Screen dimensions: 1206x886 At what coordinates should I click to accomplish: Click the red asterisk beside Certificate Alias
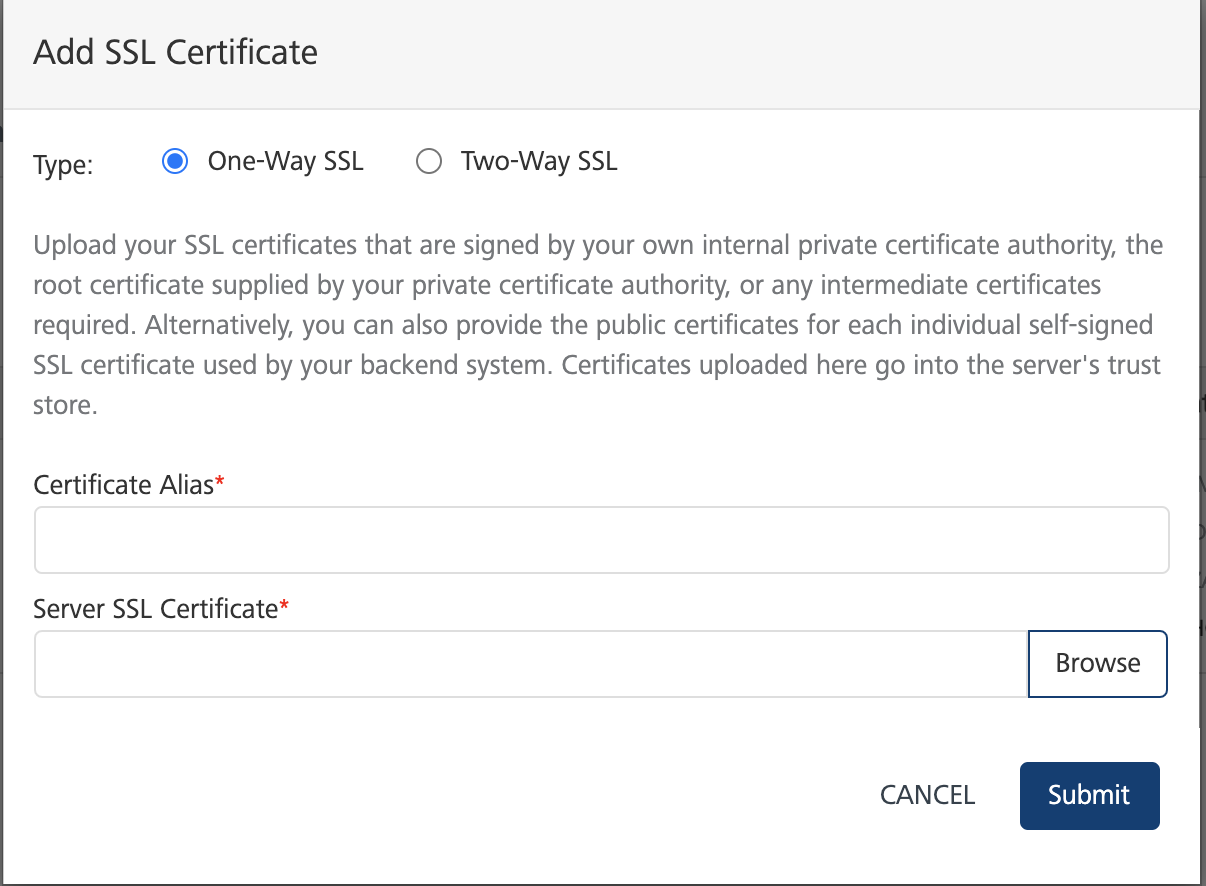click(x=221, y=482)
